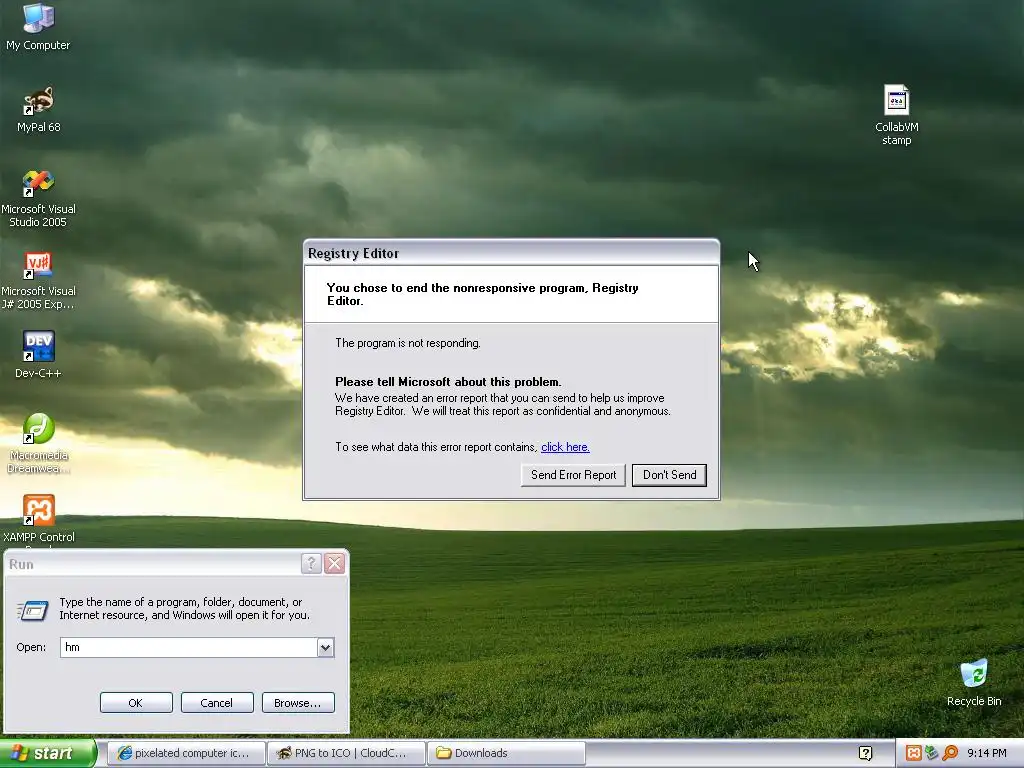The width and height of the screenshot is (1024, 768).
Task: Click into the Open text field containing 'hm'
Action: (189, 647)
